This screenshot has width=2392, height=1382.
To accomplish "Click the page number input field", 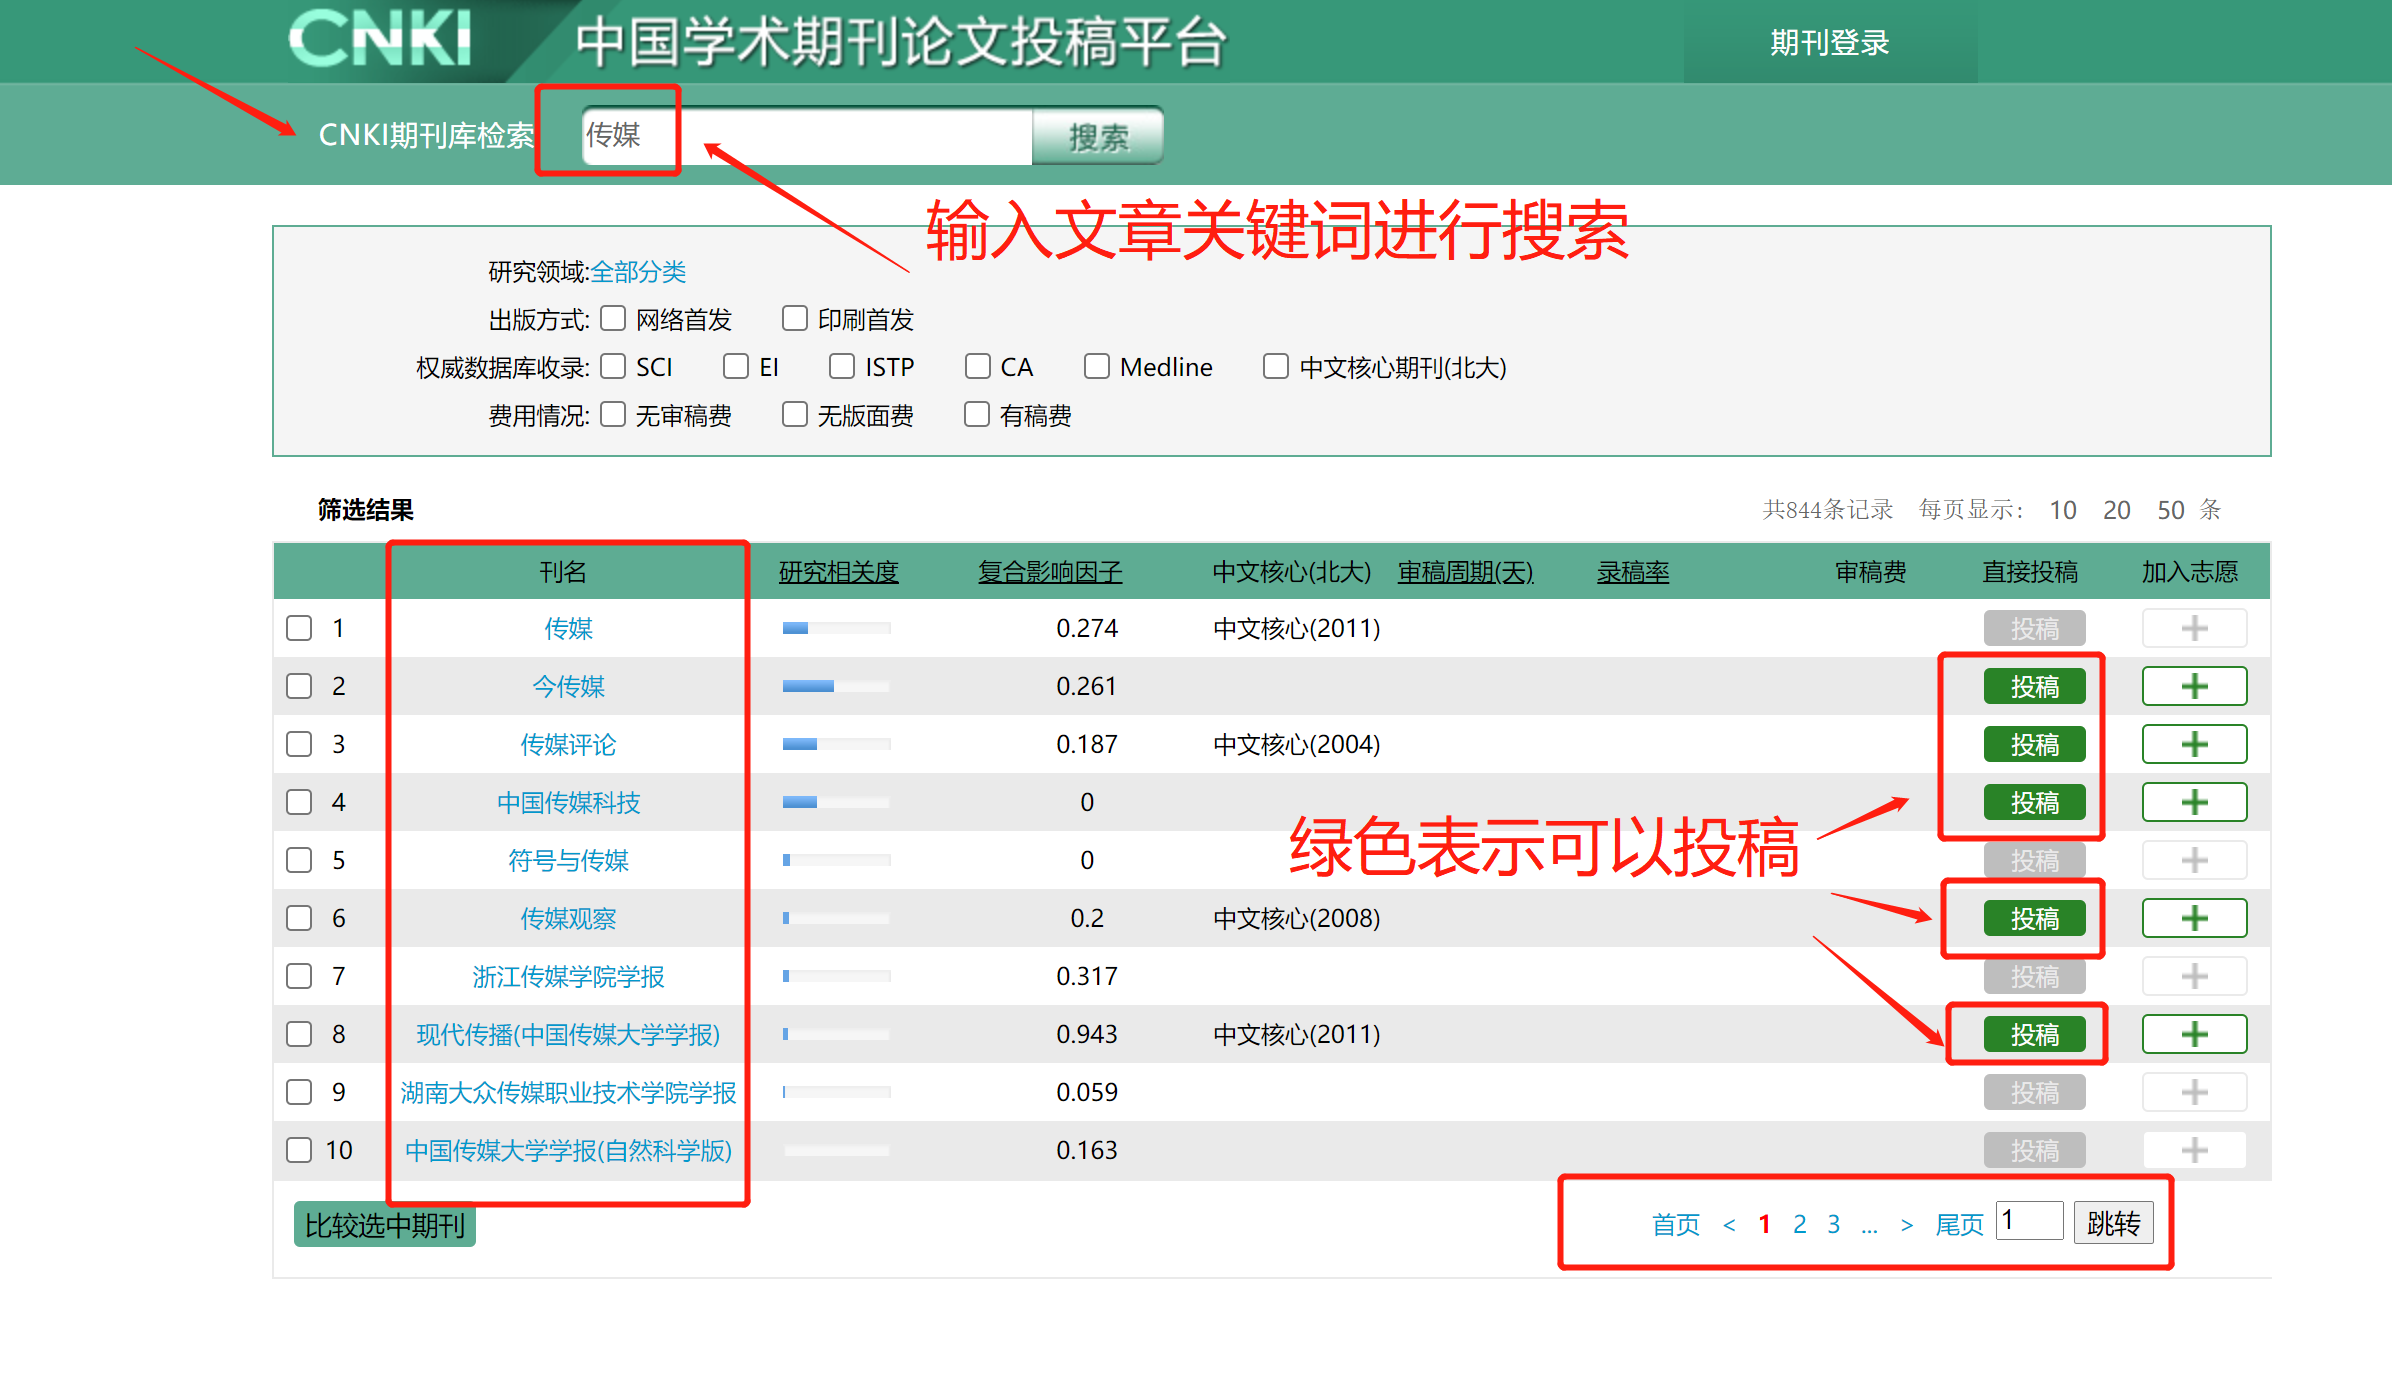I will (x=2029, y=1221).
